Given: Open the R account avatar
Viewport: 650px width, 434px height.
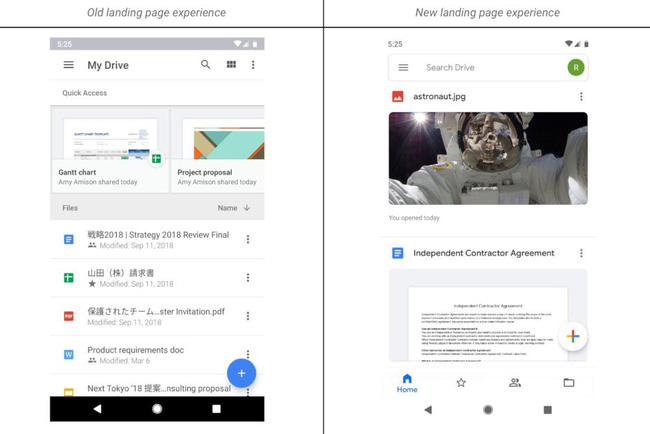Looking at the screenshot, I should (576, 67).
